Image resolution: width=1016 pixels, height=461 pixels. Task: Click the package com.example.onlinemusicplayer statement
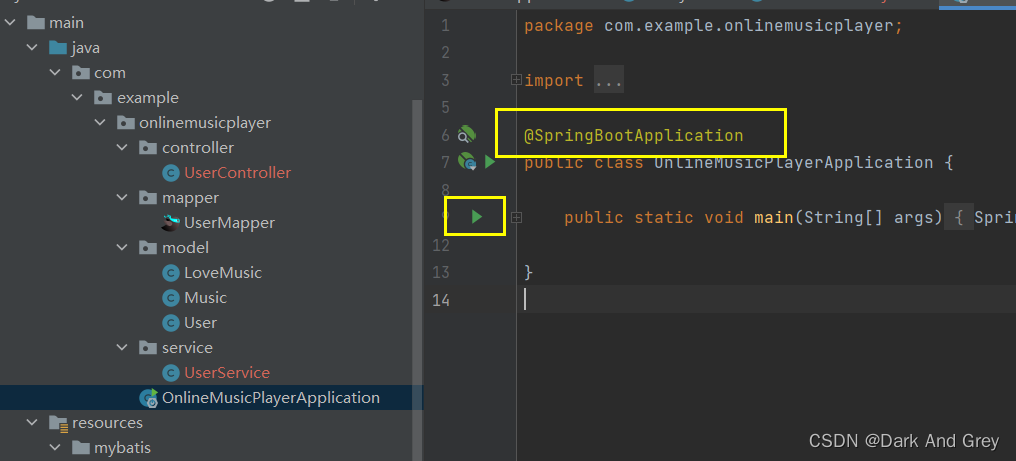point(713,27)
